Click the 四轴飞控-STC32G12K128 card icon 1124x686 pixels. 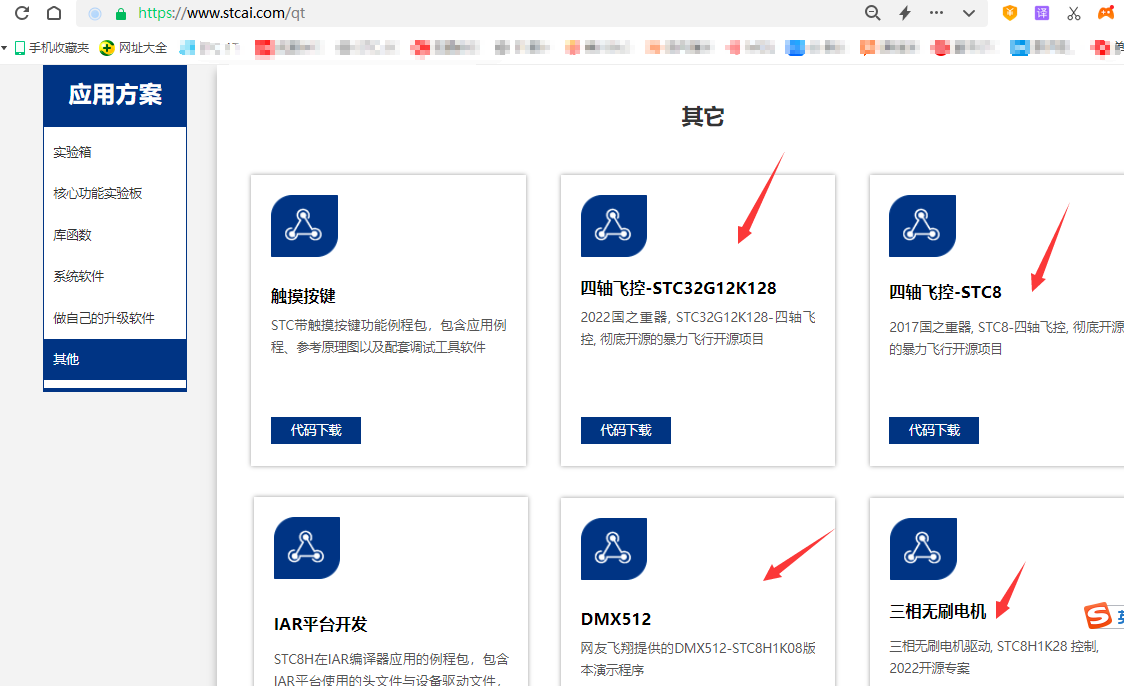[x=614, y=226]
